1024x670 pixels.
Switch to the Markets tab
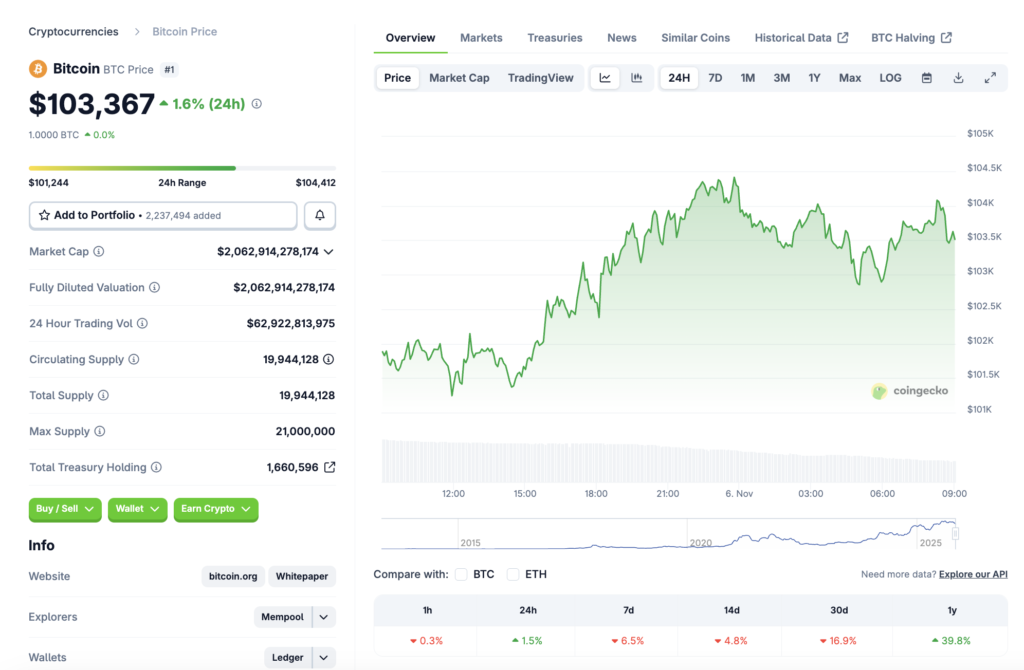(x=481, y=37)
